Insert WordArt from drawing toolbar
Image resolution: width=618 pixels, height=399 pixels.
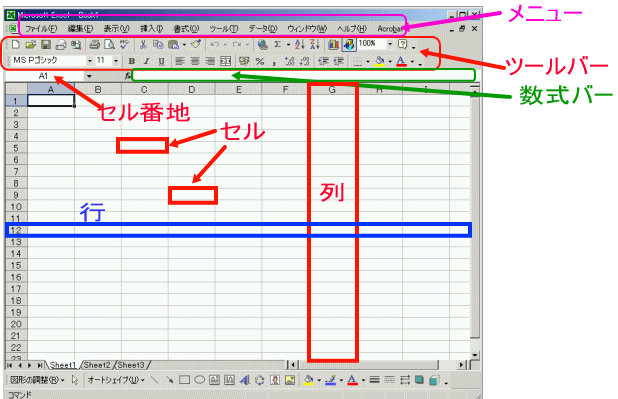(x=244, y=380)
